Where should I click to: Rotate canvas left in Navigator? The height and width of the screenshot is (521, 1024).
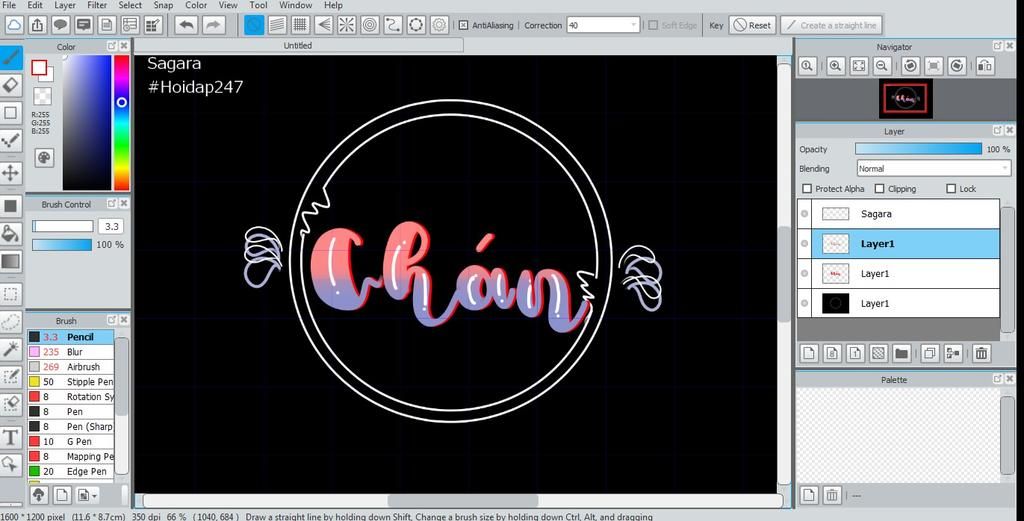(910, 65)
